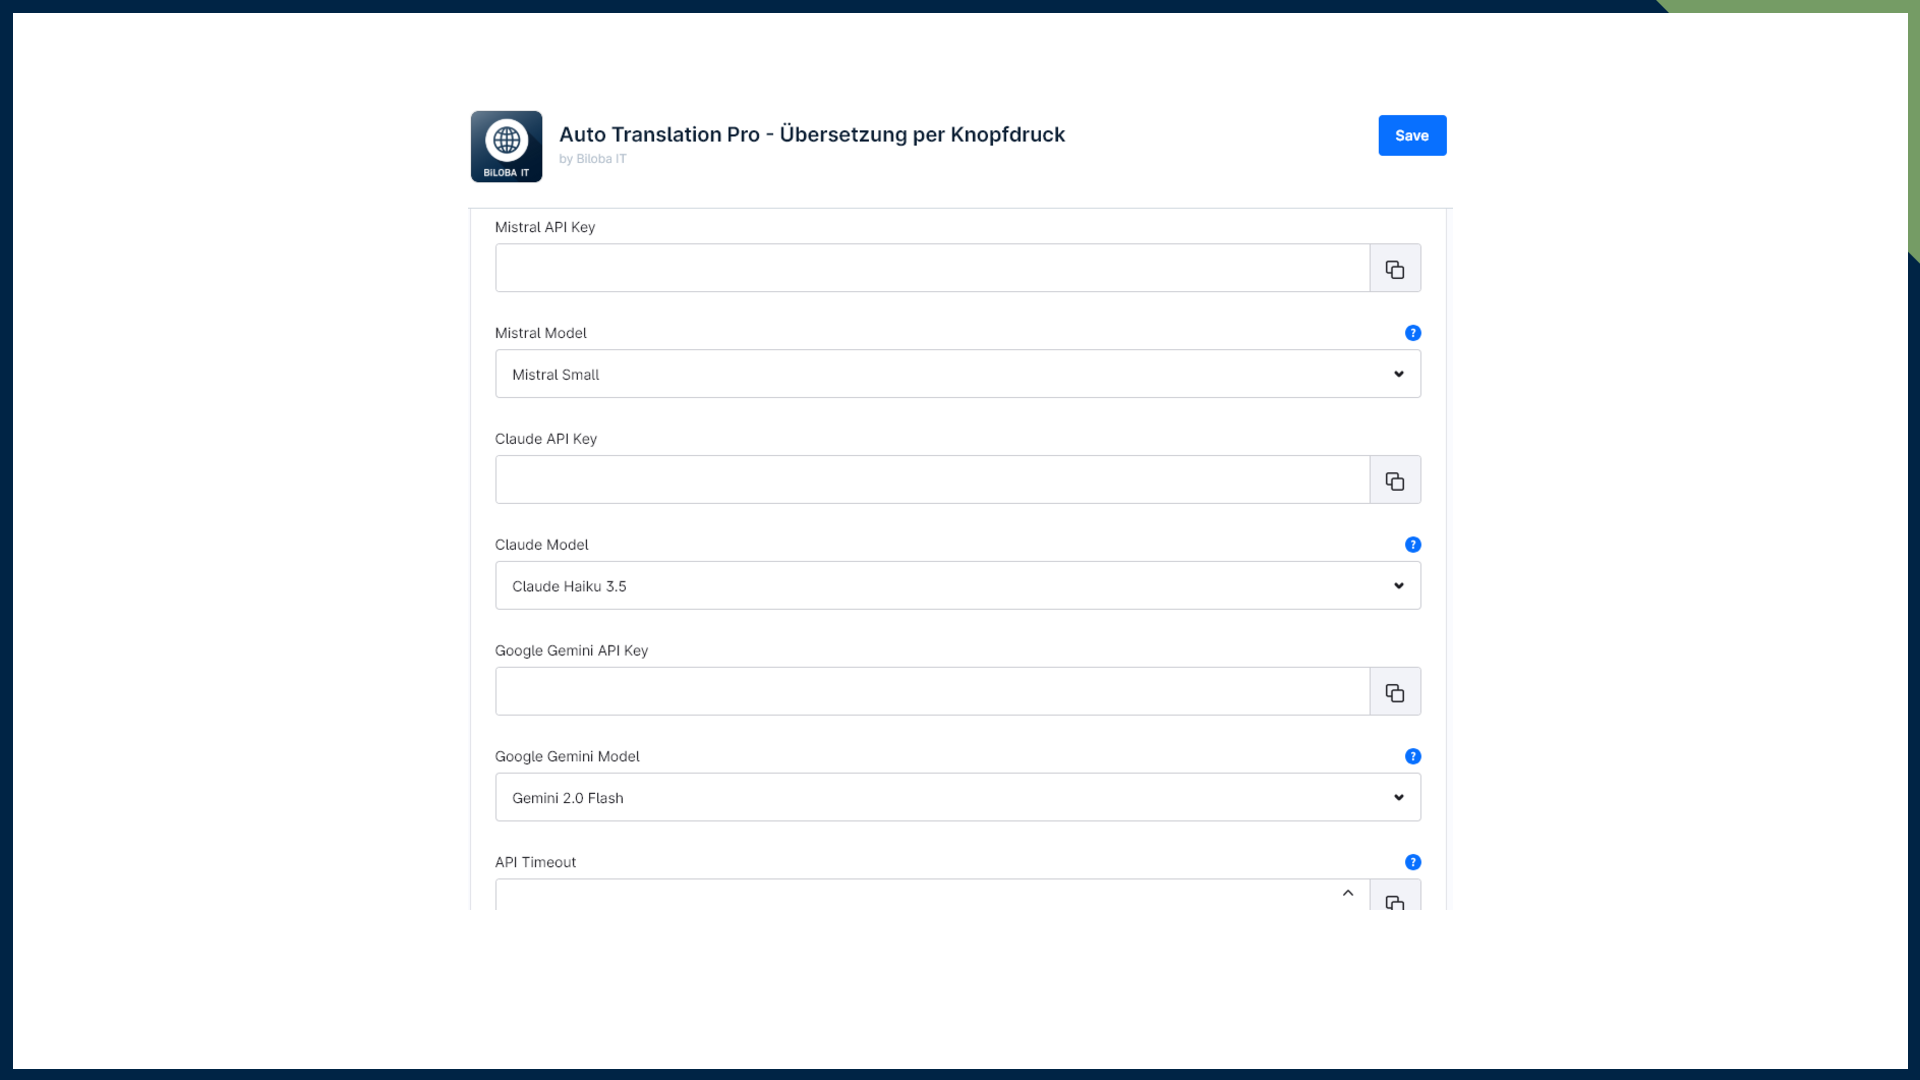Click the Auto Translation Pro title
The image size is (1920, 1080).
[811, 134]
